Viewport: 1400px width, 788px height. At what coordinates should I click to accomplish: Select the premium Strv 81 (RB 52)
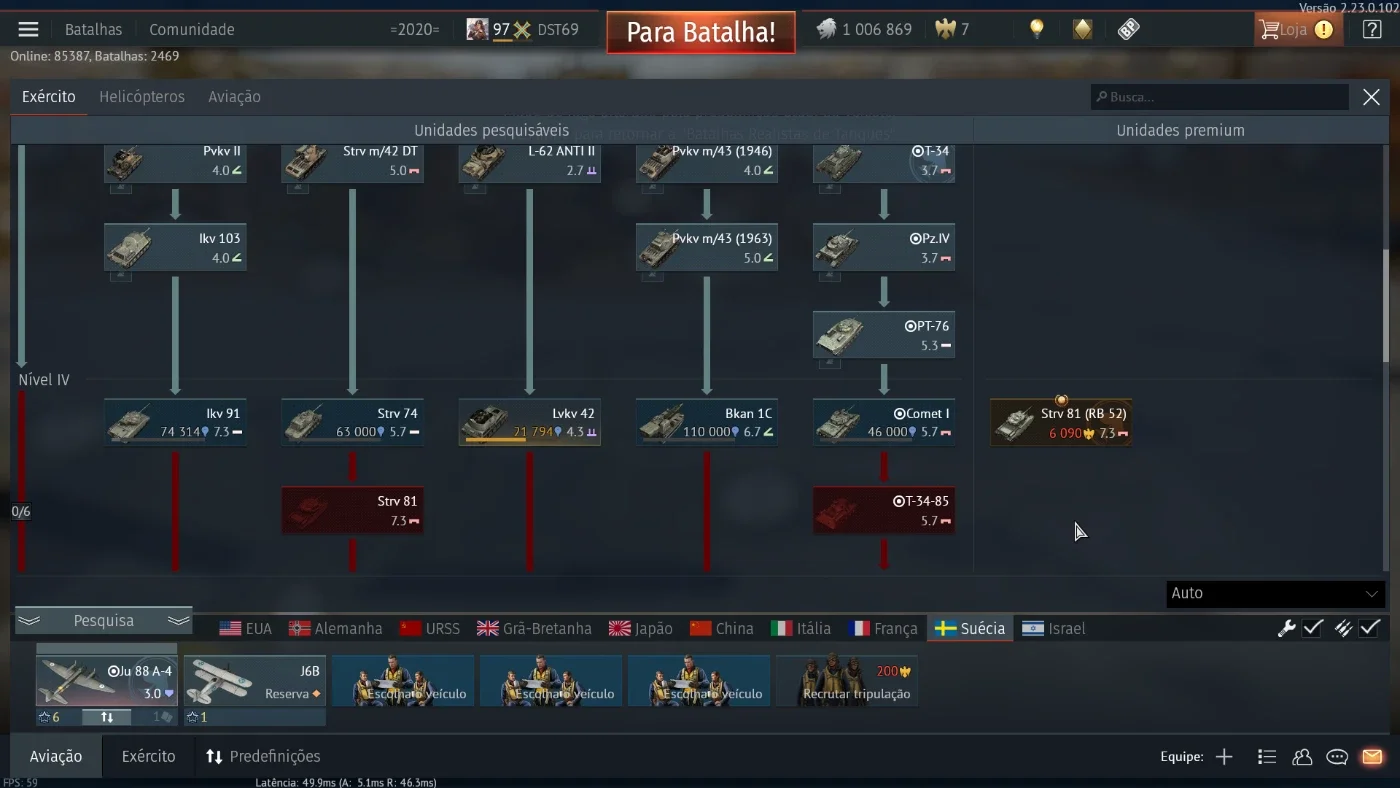pyautogui.click(x=1061, y=423)
